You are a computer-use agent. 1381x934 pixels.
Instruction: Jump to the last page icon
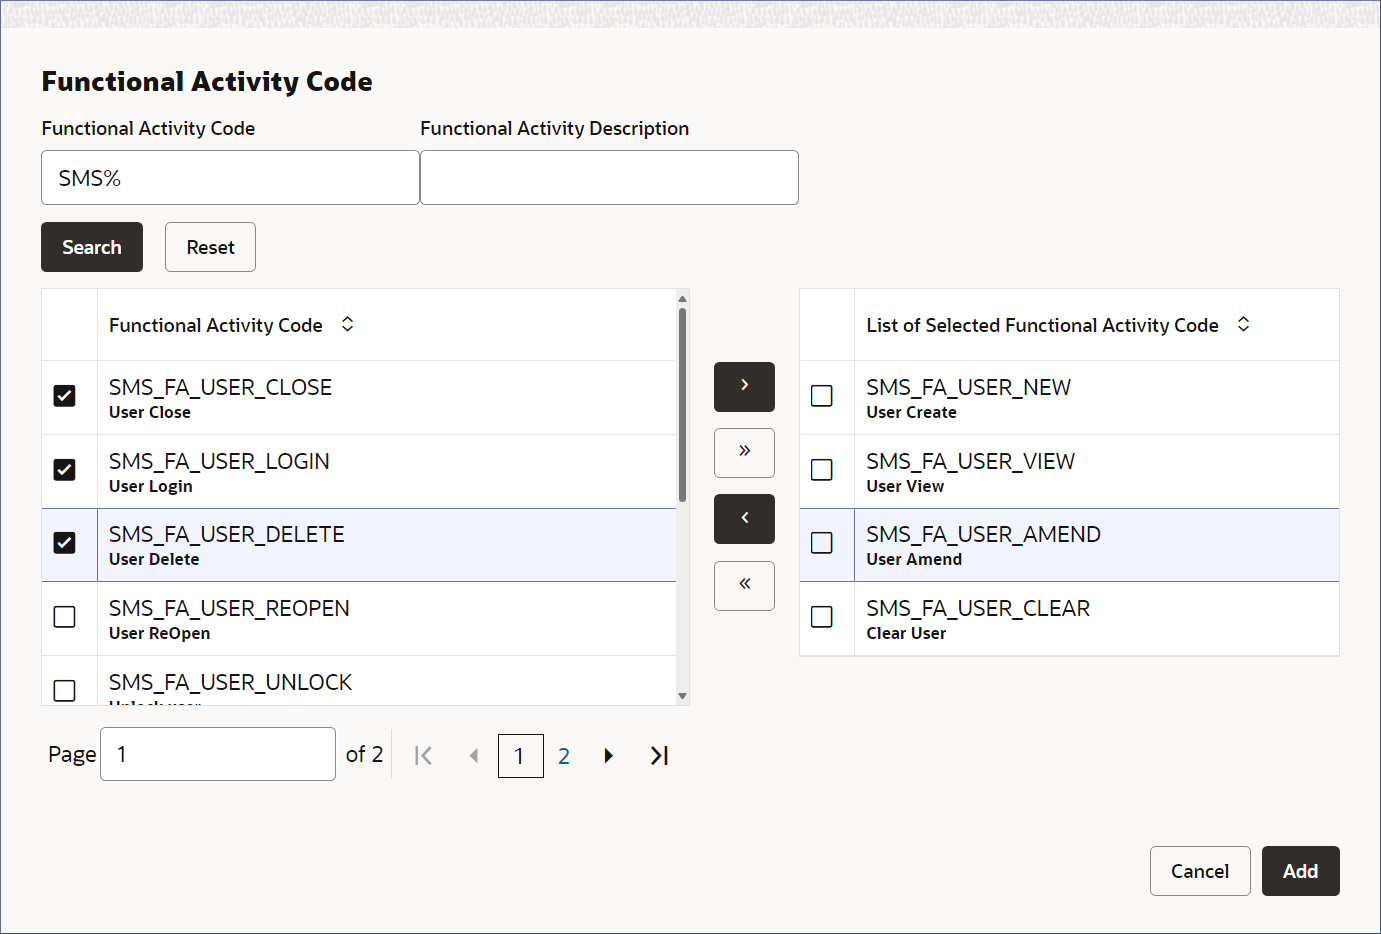(x=659, y=756)
